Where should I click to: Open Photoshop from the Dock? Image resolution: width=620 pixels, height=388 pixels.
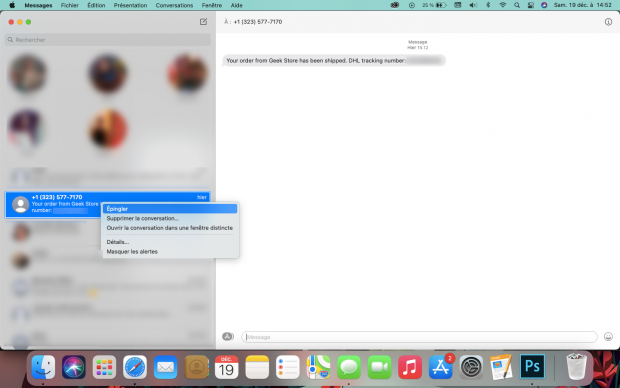[532, 367]
